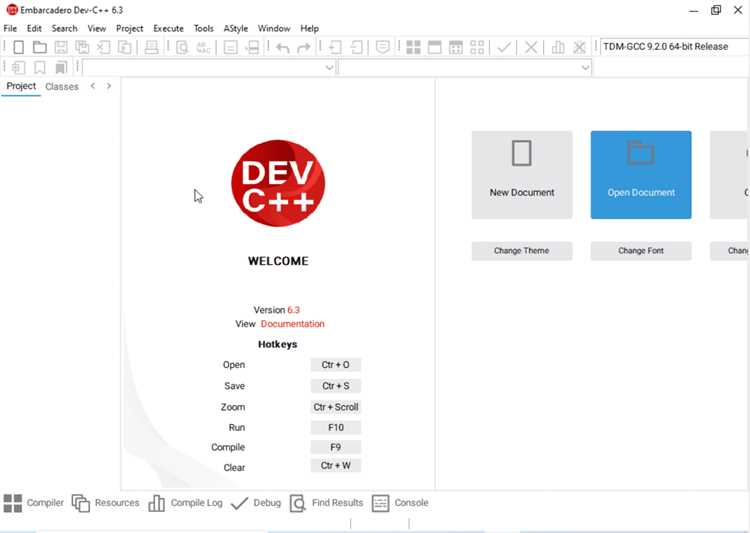The width and height of the screenshot is (750, 533).
Task: Click the New source file toolbar icon
Action: pyautogui.click(x=19, y=47)
